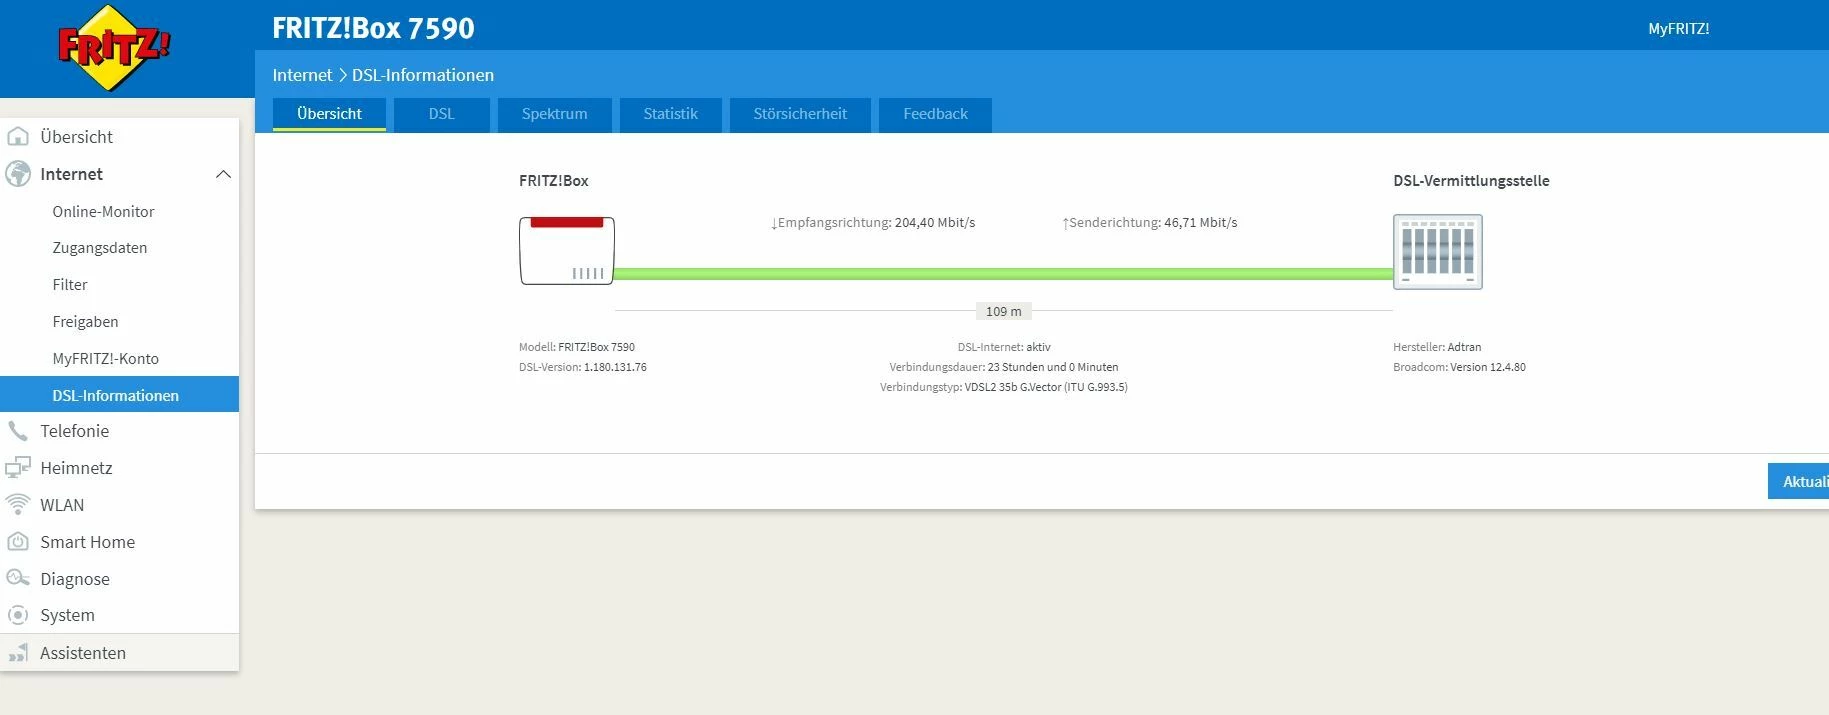Click the DSL-Internet aktiv status

coord(1004,347)
